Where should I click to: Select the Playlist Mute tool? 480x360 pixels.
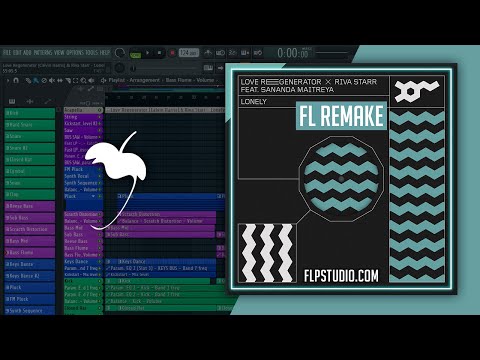click(52, 80)
